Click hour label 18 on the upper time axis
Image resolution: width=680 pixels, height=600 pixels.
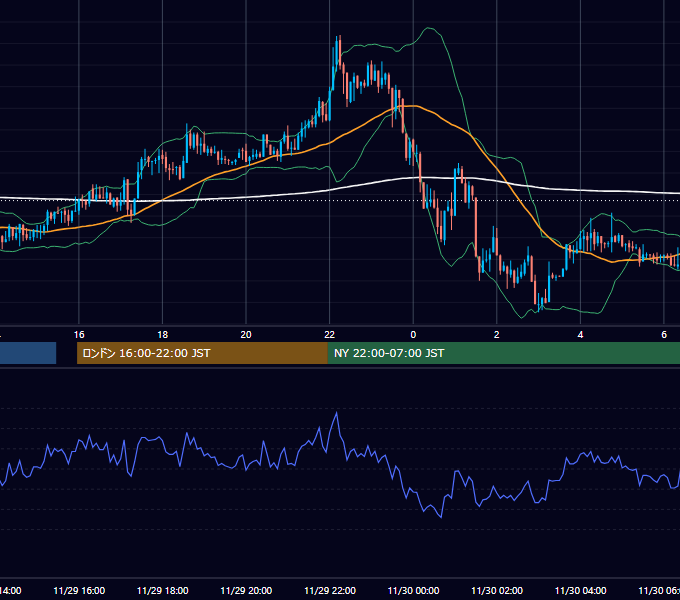(x=162, y=334)
